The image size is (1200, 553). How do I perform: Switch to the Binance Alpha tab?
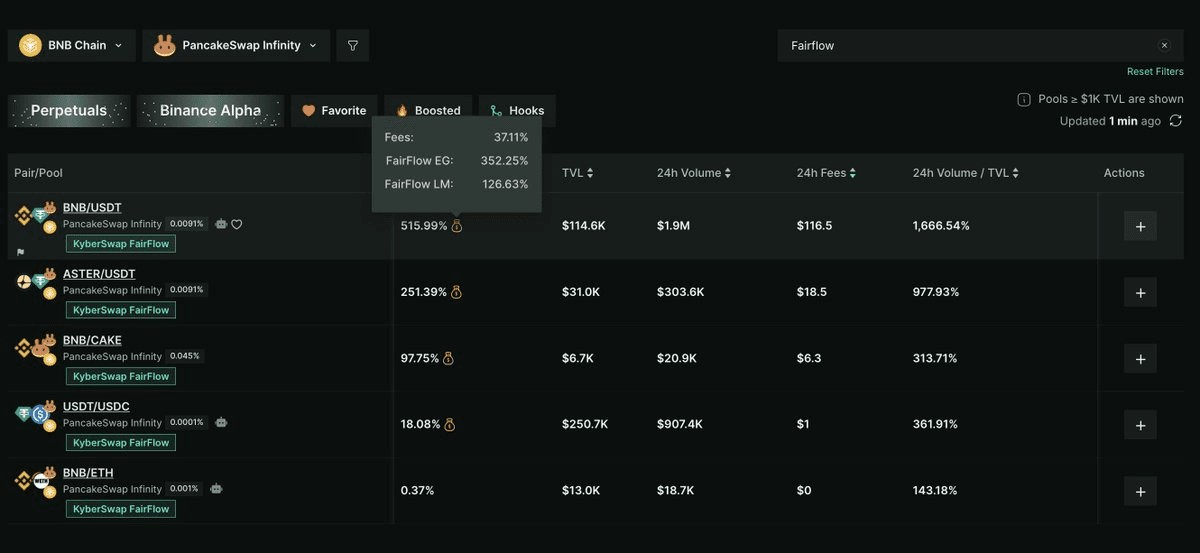210,111
